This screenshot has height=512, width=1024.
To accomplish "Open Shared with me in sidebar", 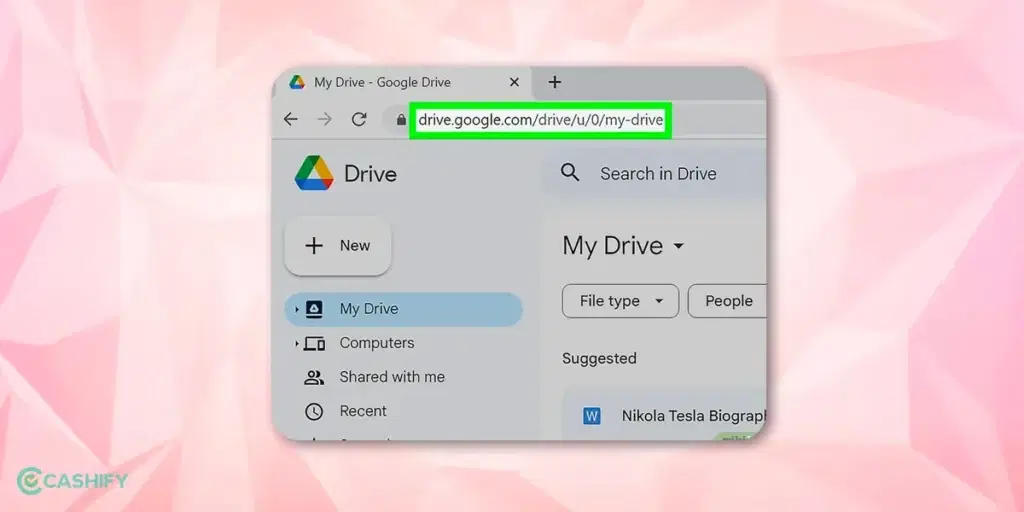I will [x=392, y=377].
